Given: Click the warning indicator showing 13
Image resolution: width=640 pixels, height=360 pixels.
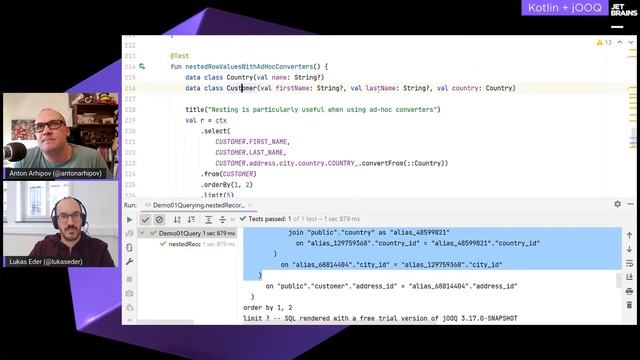Looking at the screenshot, I should pyautogui.click(x=604, y=42).
